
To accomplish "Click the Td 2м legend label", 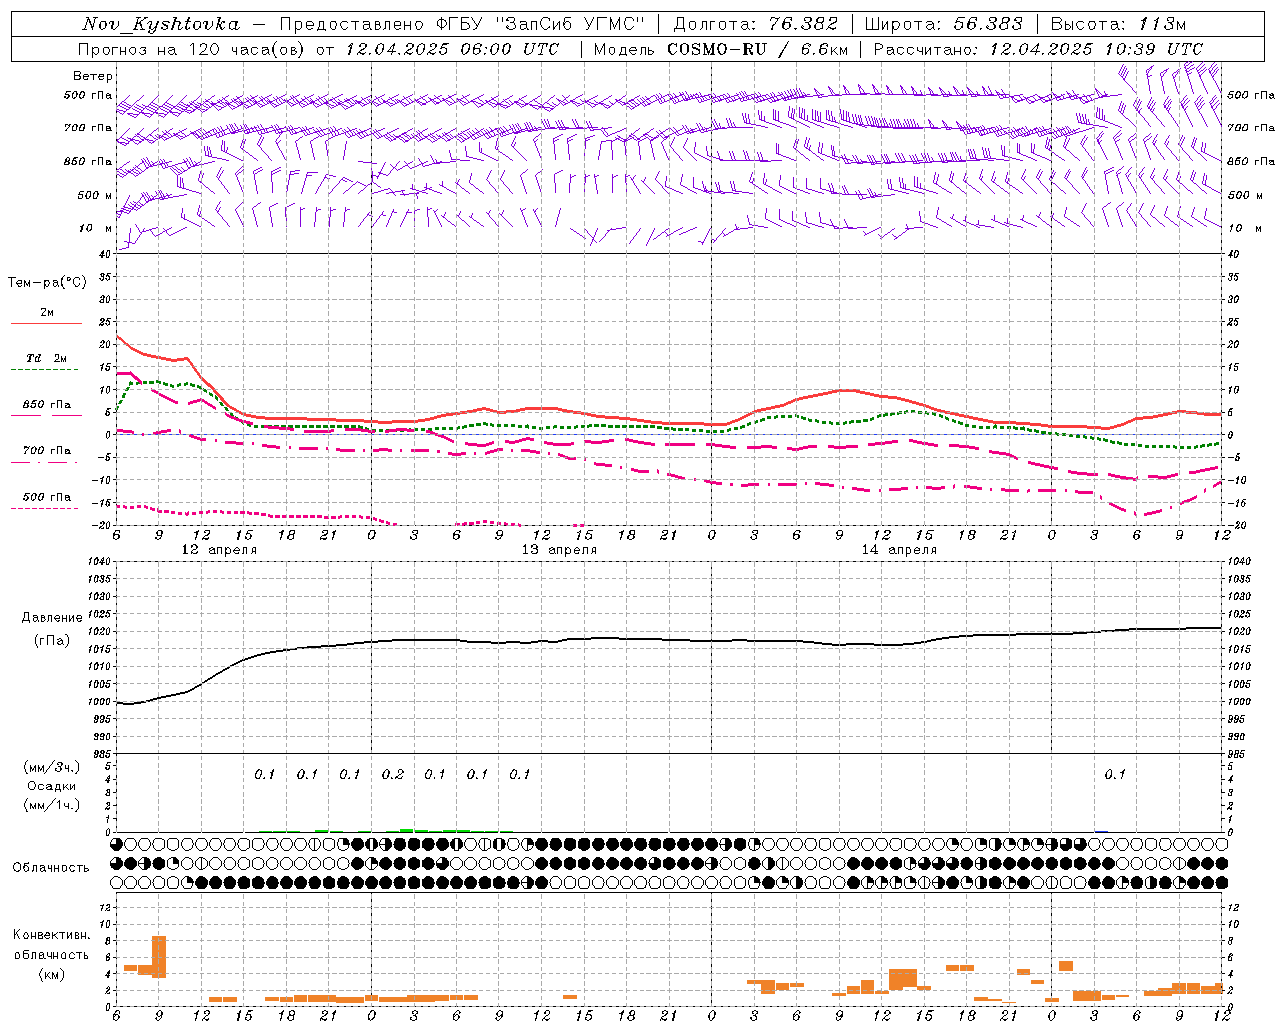I will tap(47, 358).
